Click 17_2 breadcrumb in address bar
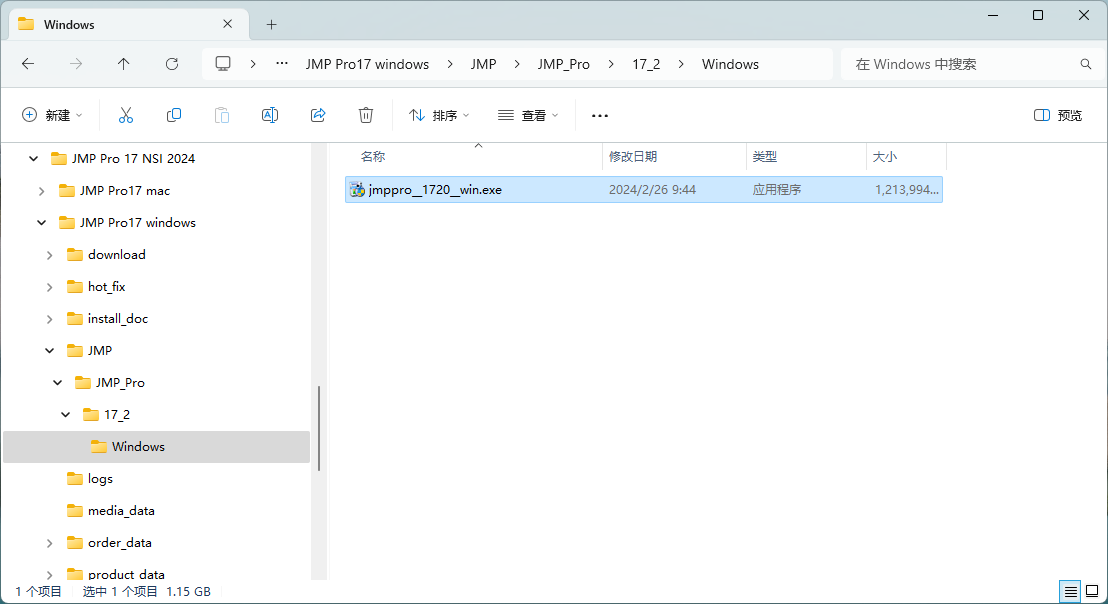Image resolution: width=1108 pixels, height=604 pixels. click(646, 64)
